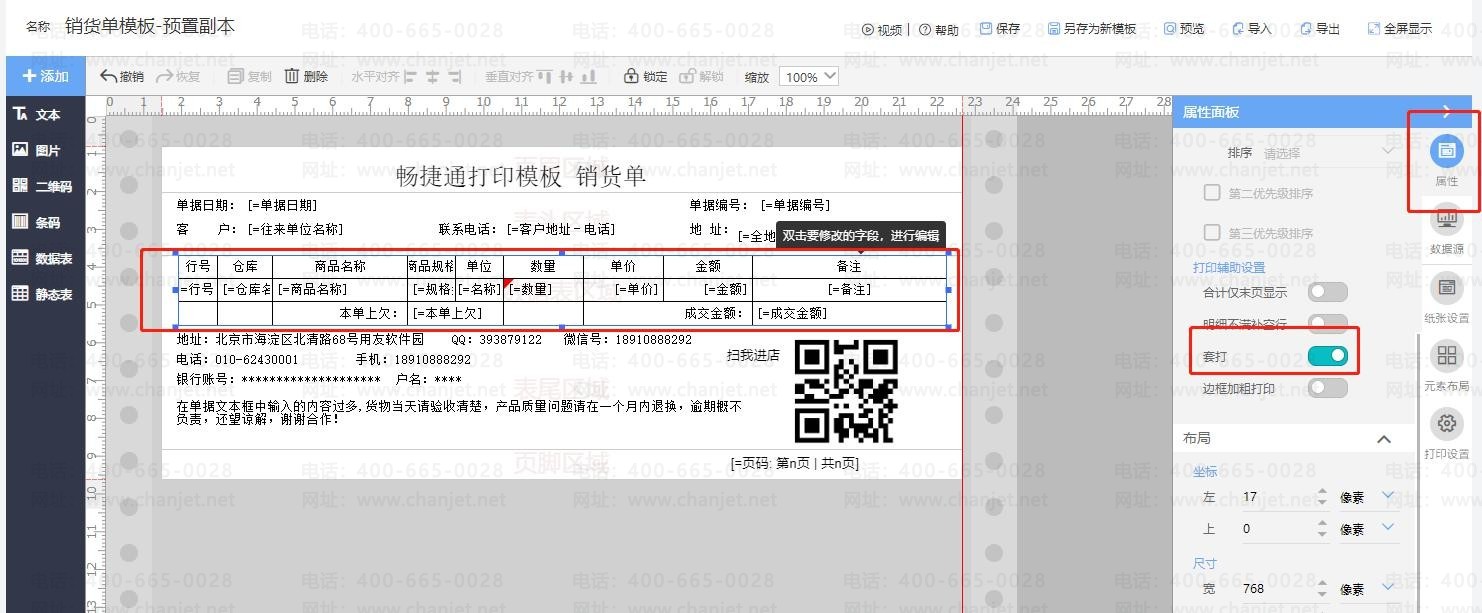The image size is (1482, 613).
Task: Click the 锁定 lock icon
Action: click(x=631, y=76)
